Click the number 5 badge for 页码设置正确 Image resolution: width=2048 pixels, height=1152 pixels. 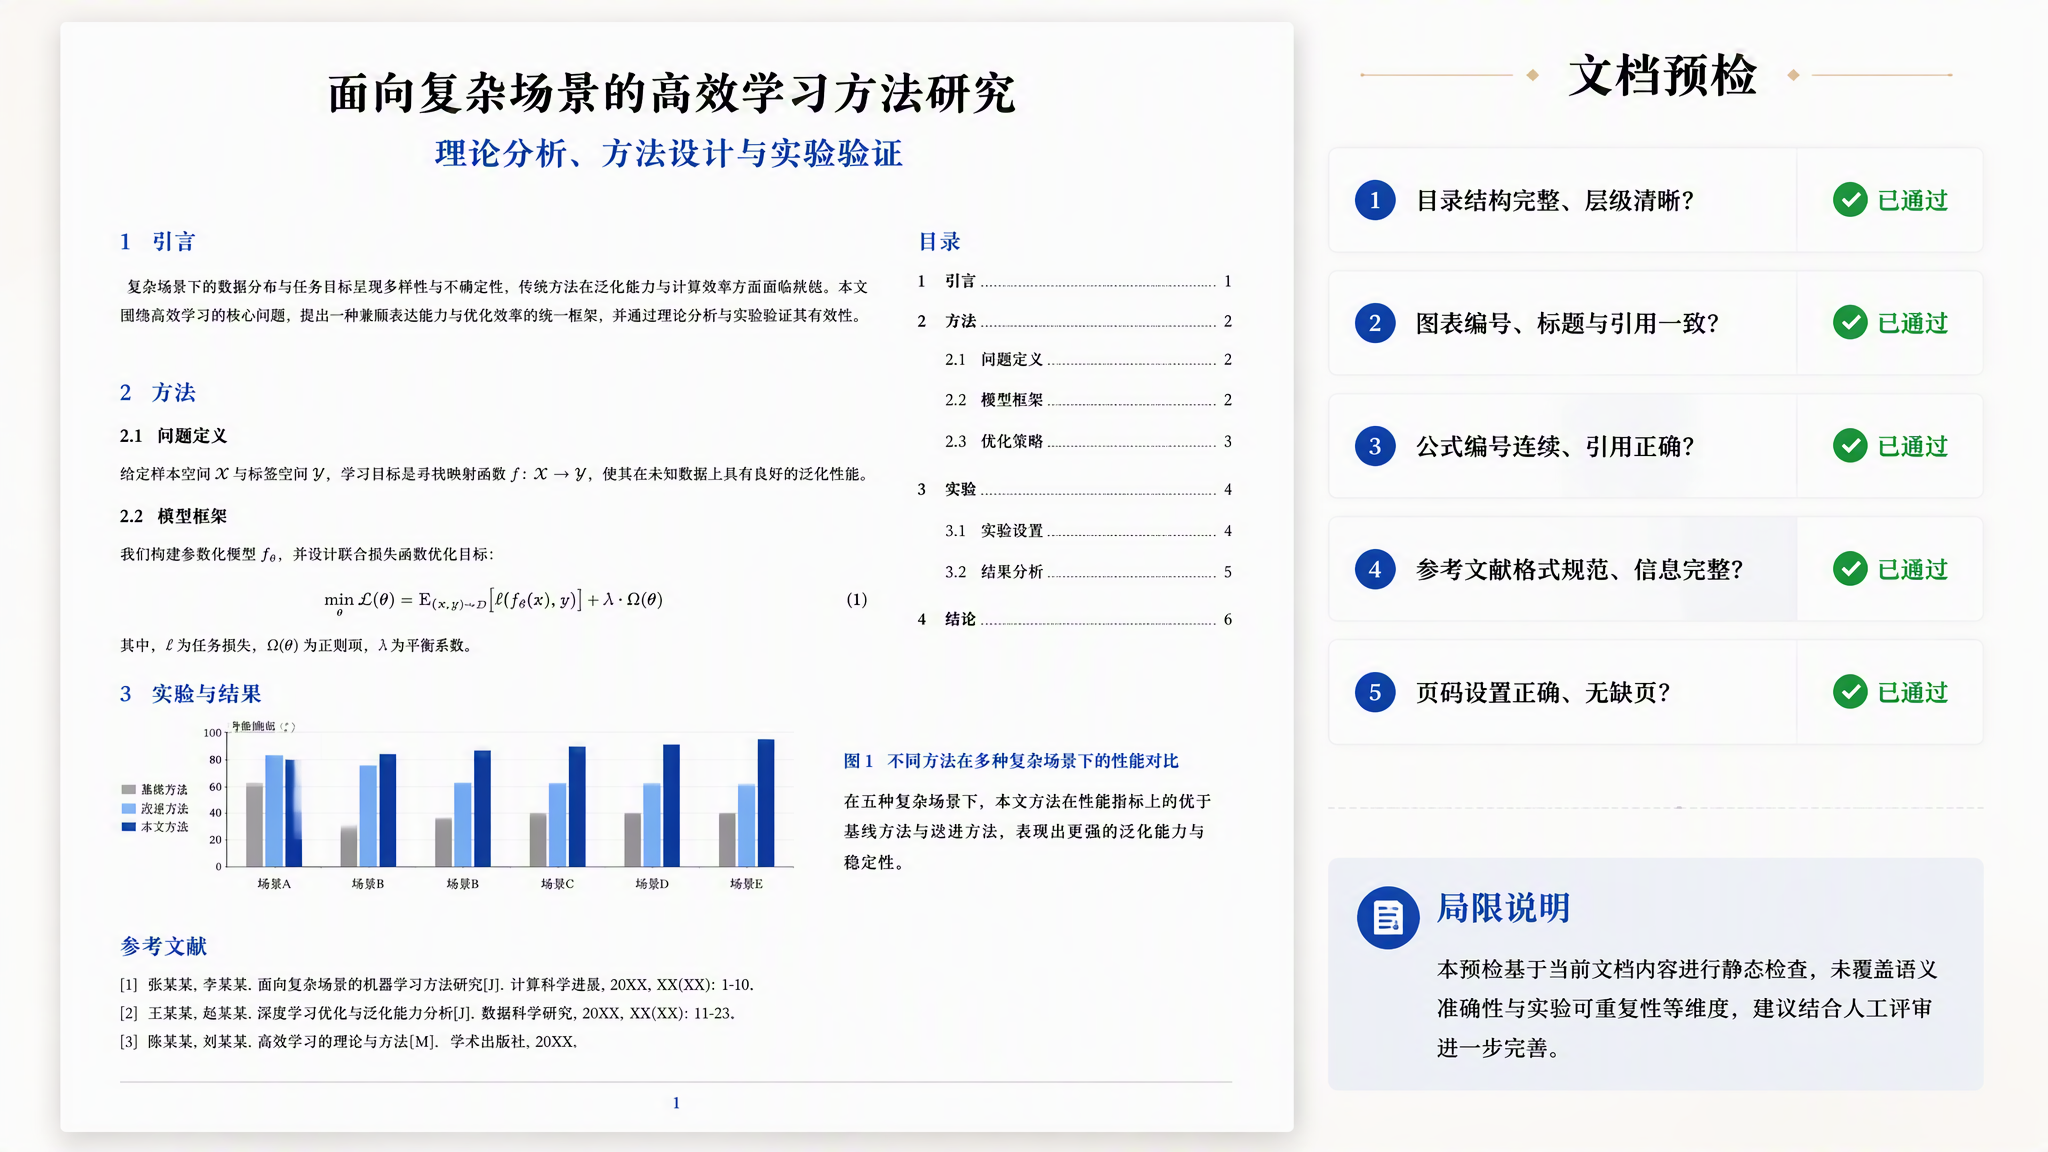(x=1375, y=692)
